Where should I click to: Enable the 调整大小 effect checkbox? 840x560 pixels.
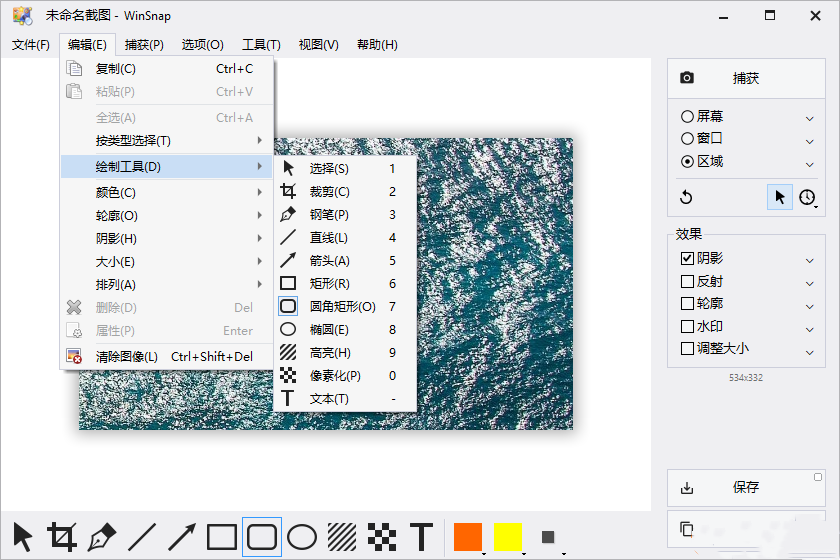[x=687, y=349]
